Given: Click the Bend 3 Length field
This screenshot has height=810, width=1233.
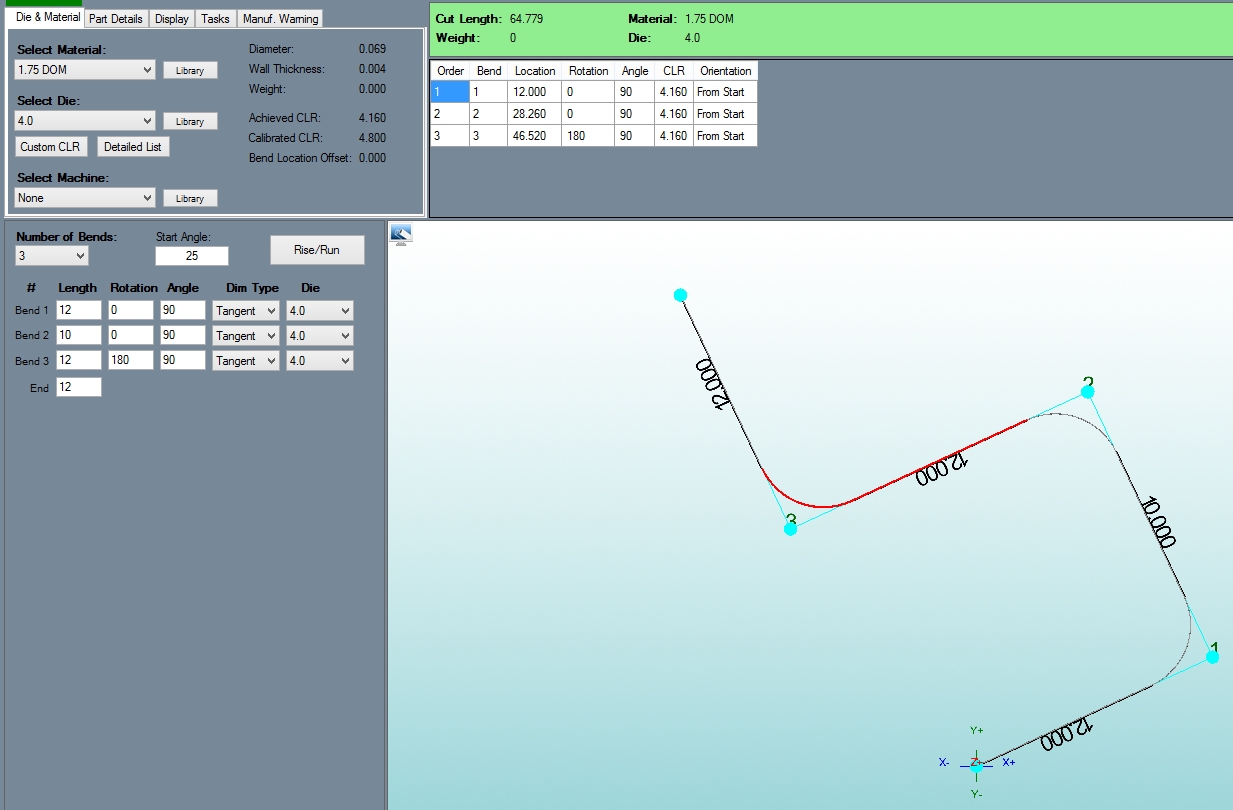Looking at the screenshot, I should coord(79,361).
